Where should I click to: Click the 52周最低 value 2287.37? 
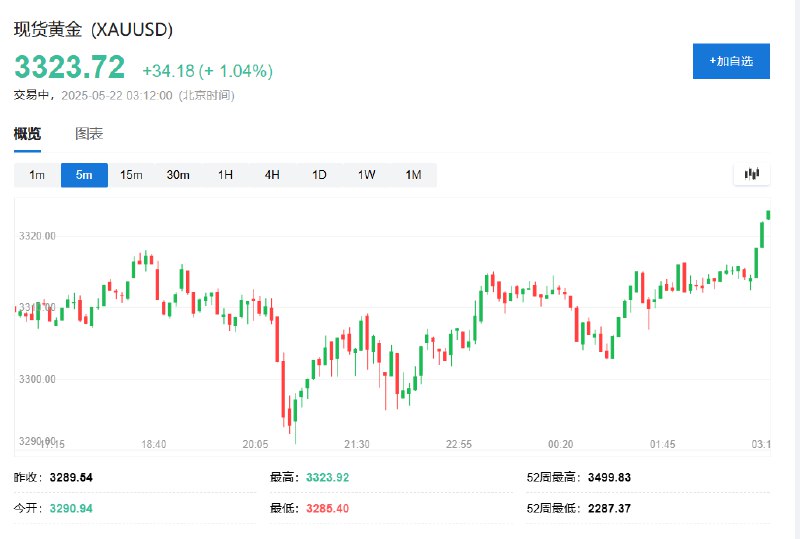click(x=609, y=508)
